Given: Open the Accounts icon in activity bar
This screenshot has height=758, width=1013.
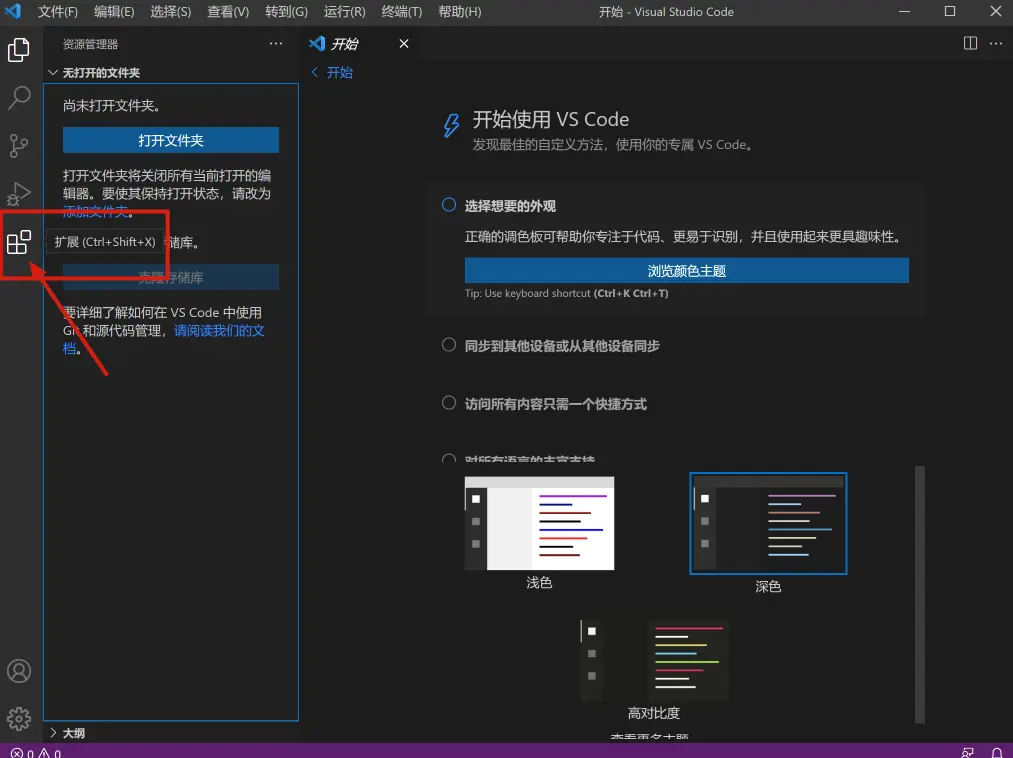Looking at the screenshot, I should 19,671.
